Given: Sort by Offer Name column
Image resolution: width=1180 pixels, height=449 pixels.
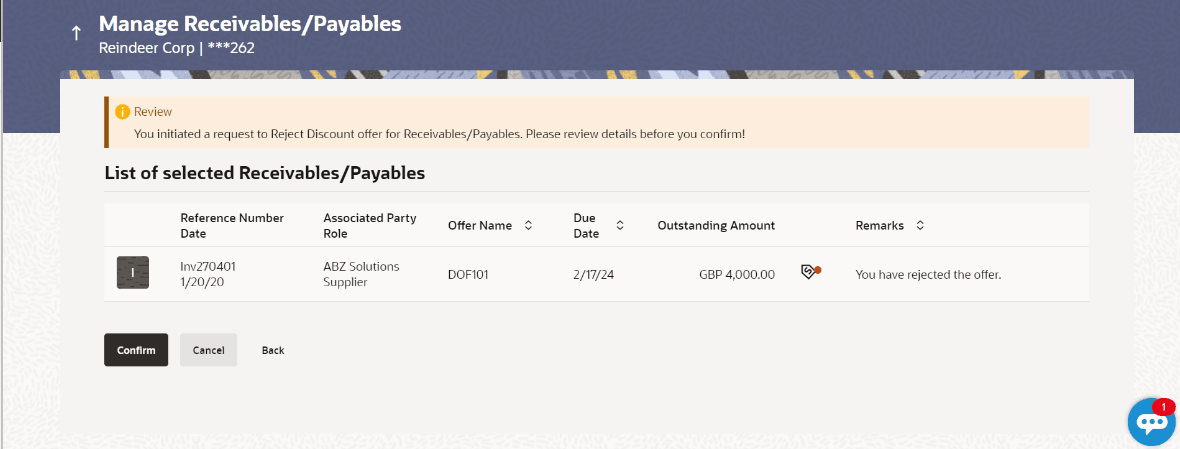Looking at the screenshot, I should click(x=528, y=226).
